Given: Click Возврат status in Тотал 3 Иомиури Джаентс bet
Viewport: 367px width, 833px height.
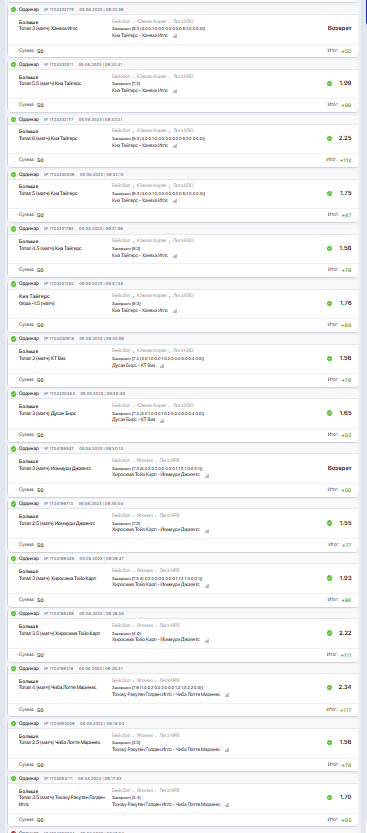Looking at the screenshot, I should [339, 468].
